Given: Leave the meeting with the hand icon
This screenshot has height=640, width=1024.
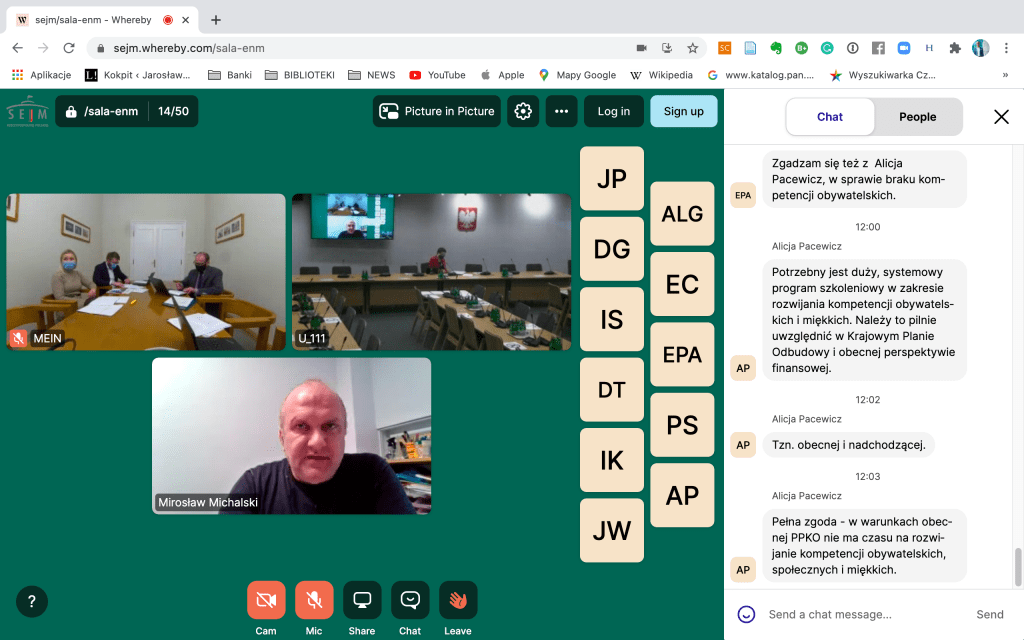Looking at the screenshot, I should click(458, 600).
